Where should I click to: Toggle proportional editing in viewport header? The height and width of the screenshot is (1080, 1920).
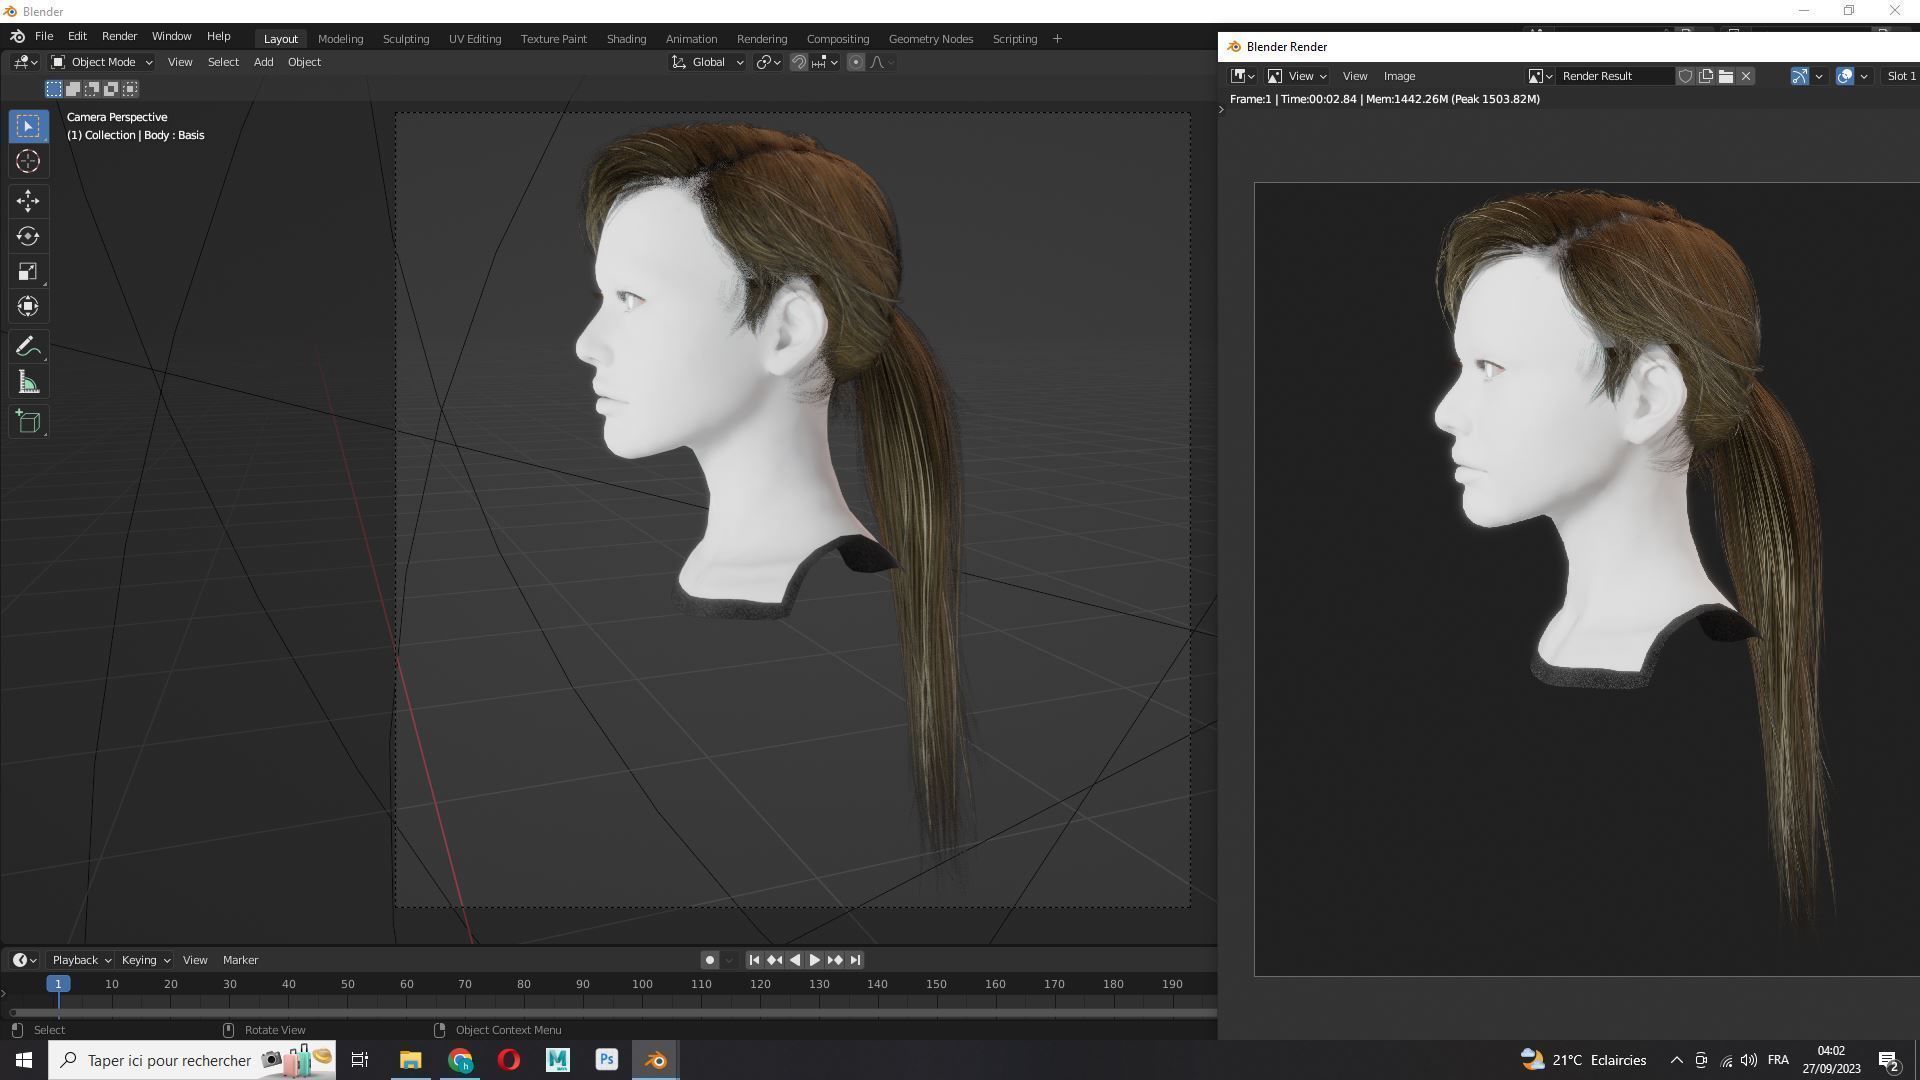tap(856, 62)
